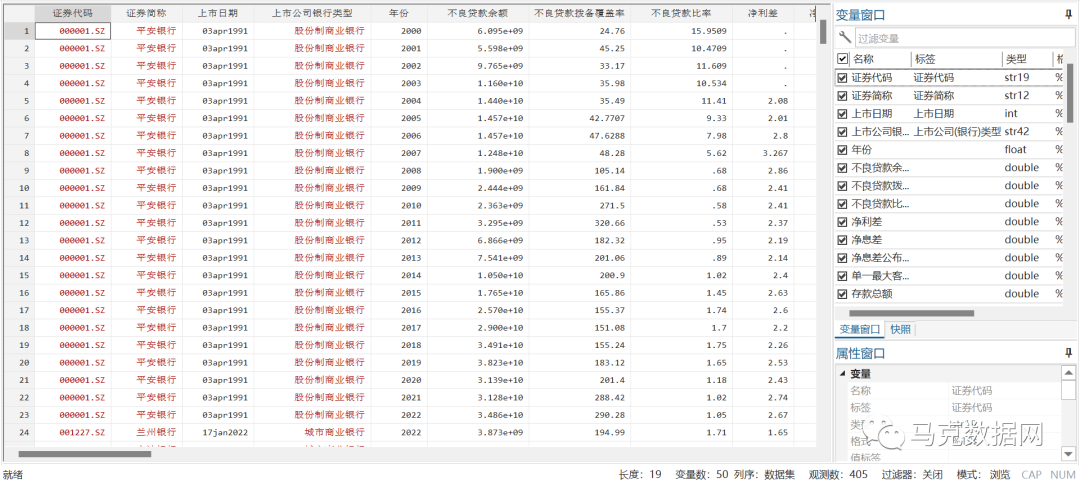1080x482 pixels.
Task: Select the 17jan2022 date cell
Action: click(218, 432)
